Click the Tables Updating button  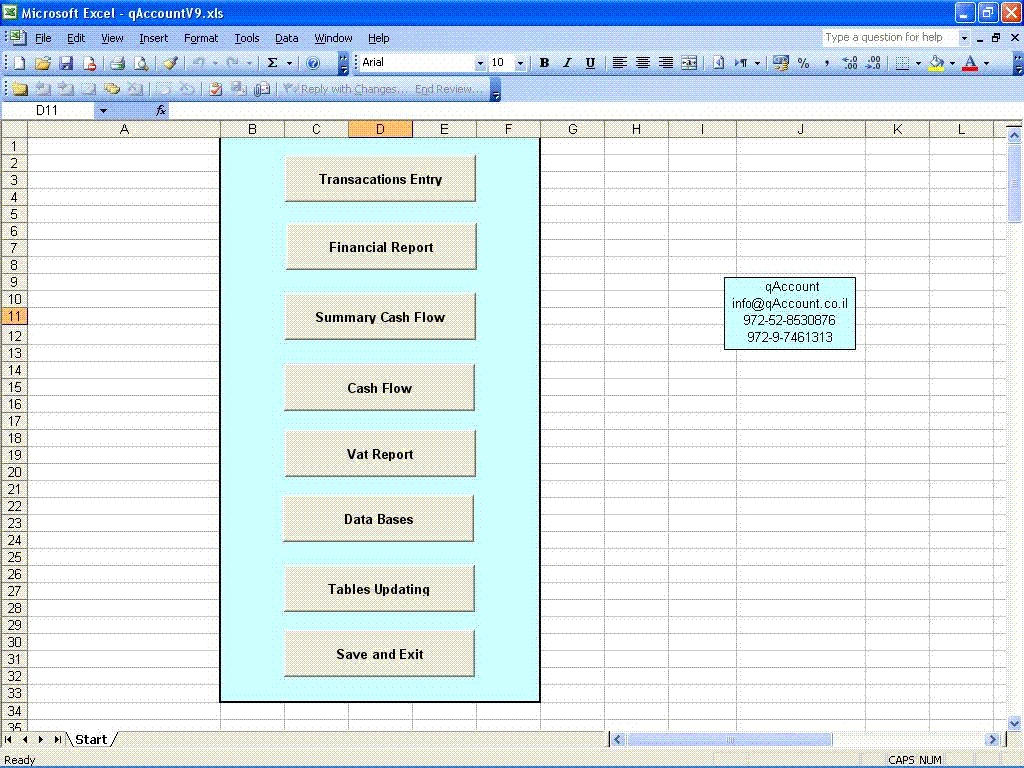tap(379, 588)
